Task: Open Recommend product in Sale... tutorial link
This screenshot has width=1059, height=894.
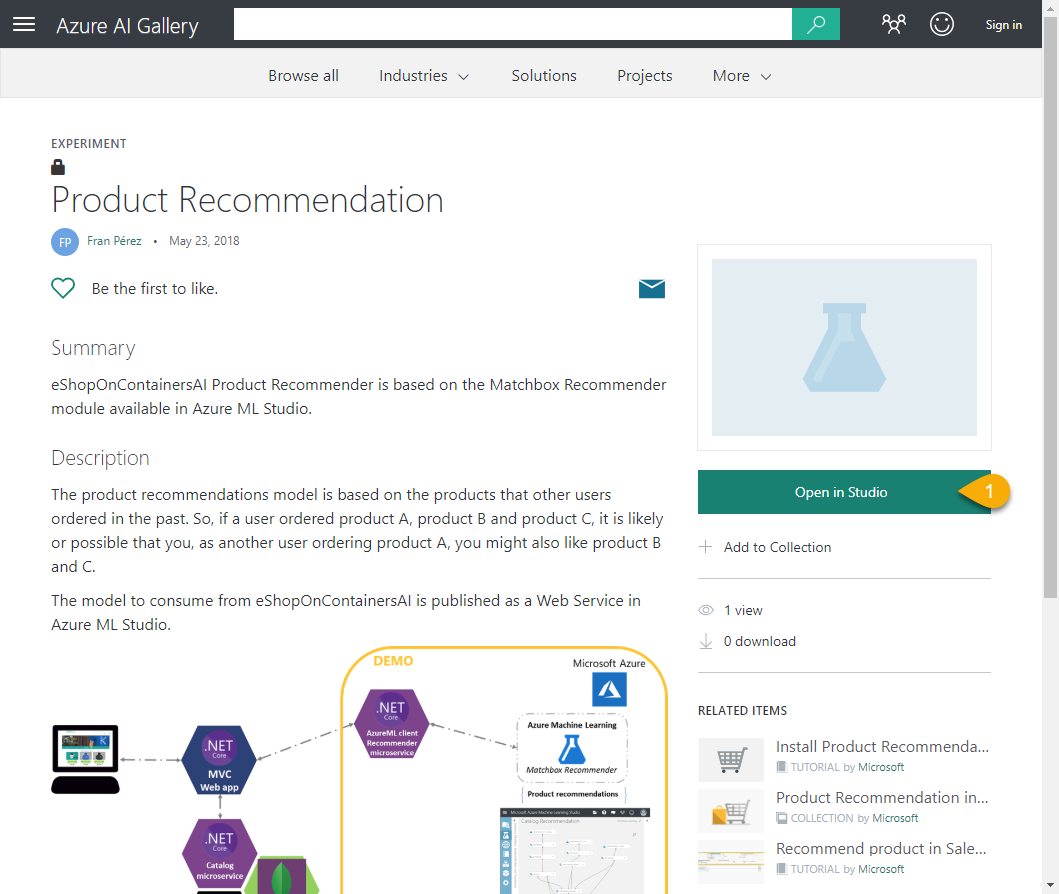Action: [881, 849]
